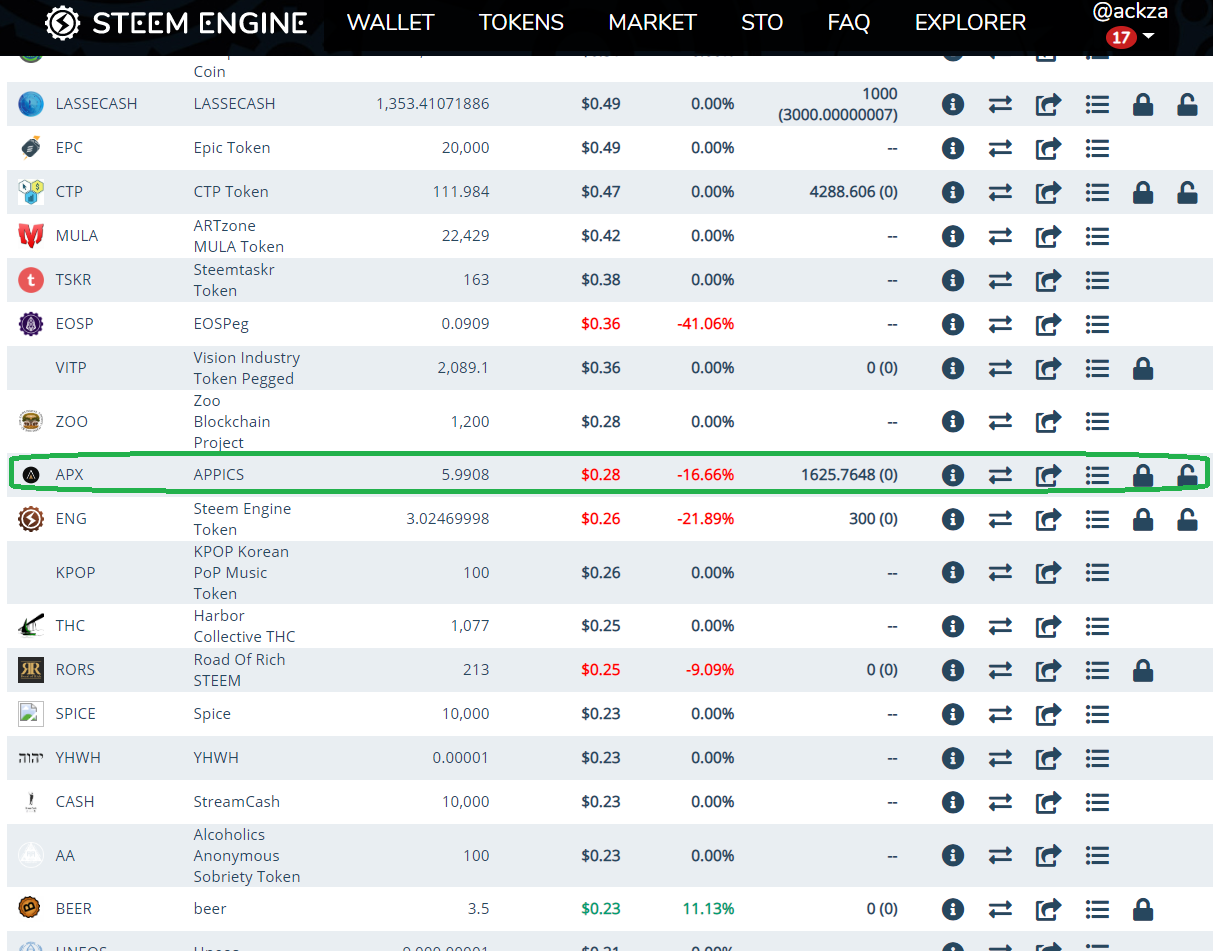The height and width of the screenshot is (951, 1213).
Task: View history list icon for MULA
Action: (1097, 236)
